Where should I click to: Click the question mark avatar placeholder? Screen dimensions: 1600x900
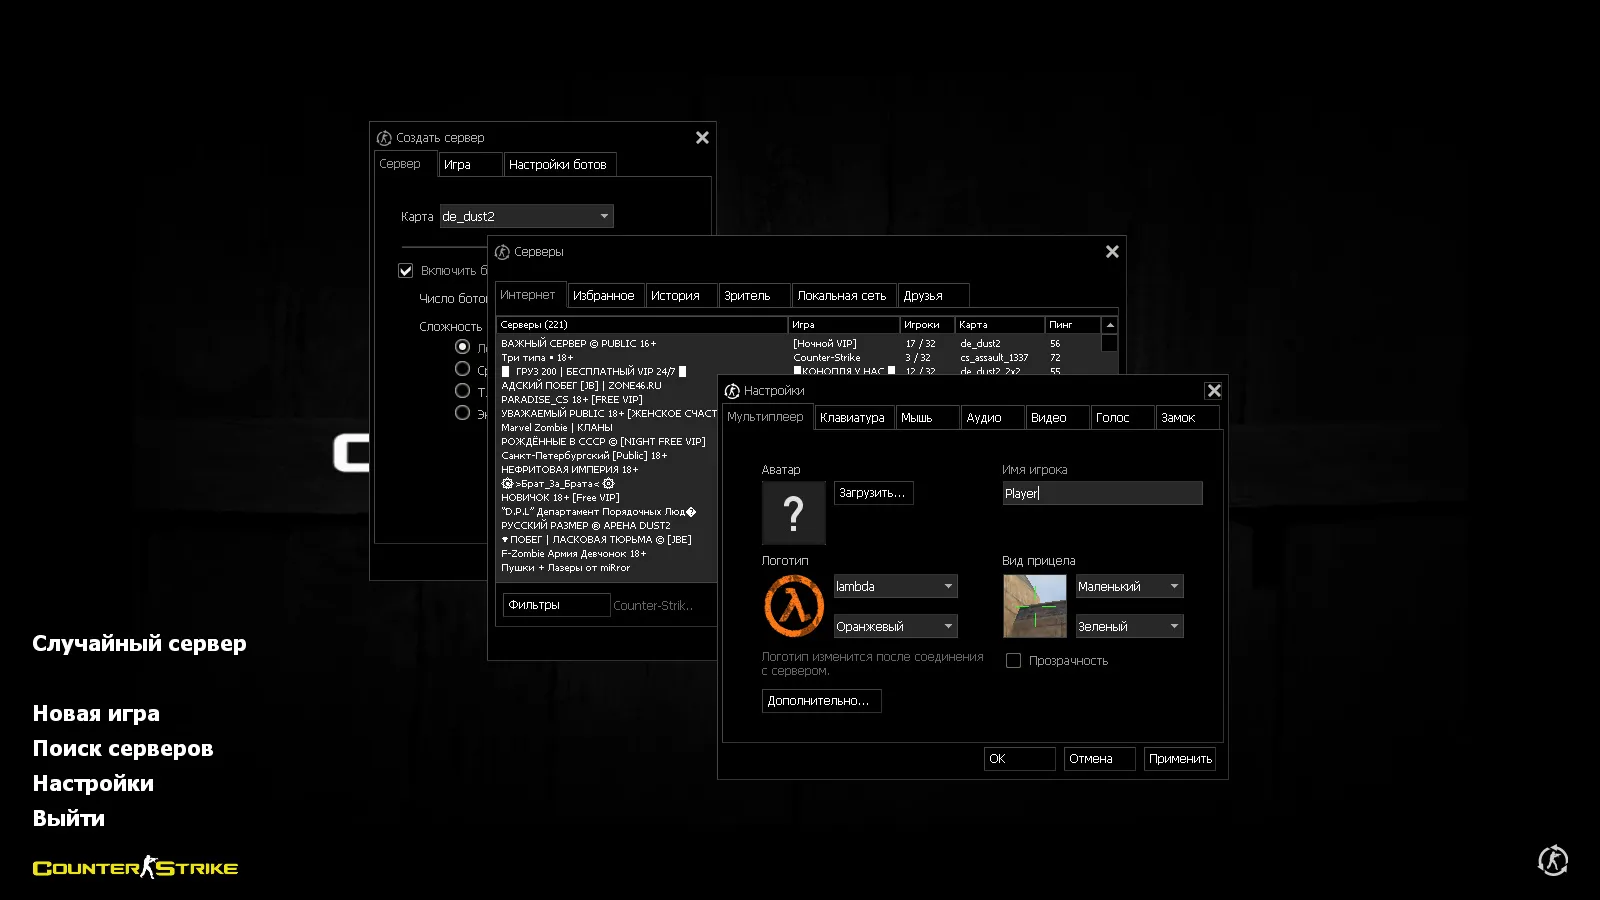tap(793, 513)
